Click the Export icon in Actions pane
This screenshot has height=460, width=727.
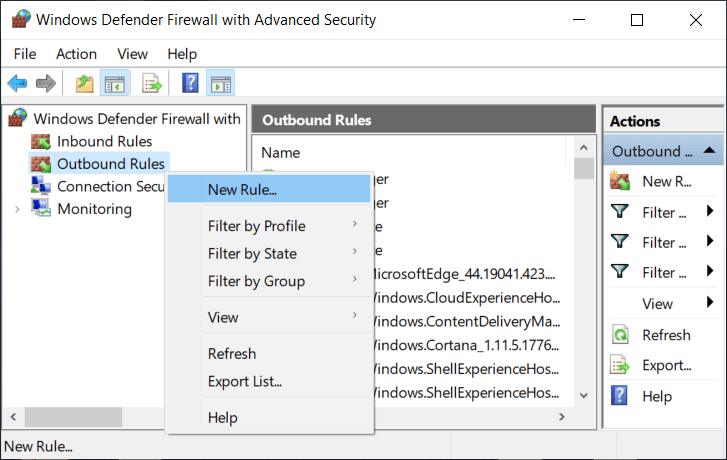[x=620, y=365]
